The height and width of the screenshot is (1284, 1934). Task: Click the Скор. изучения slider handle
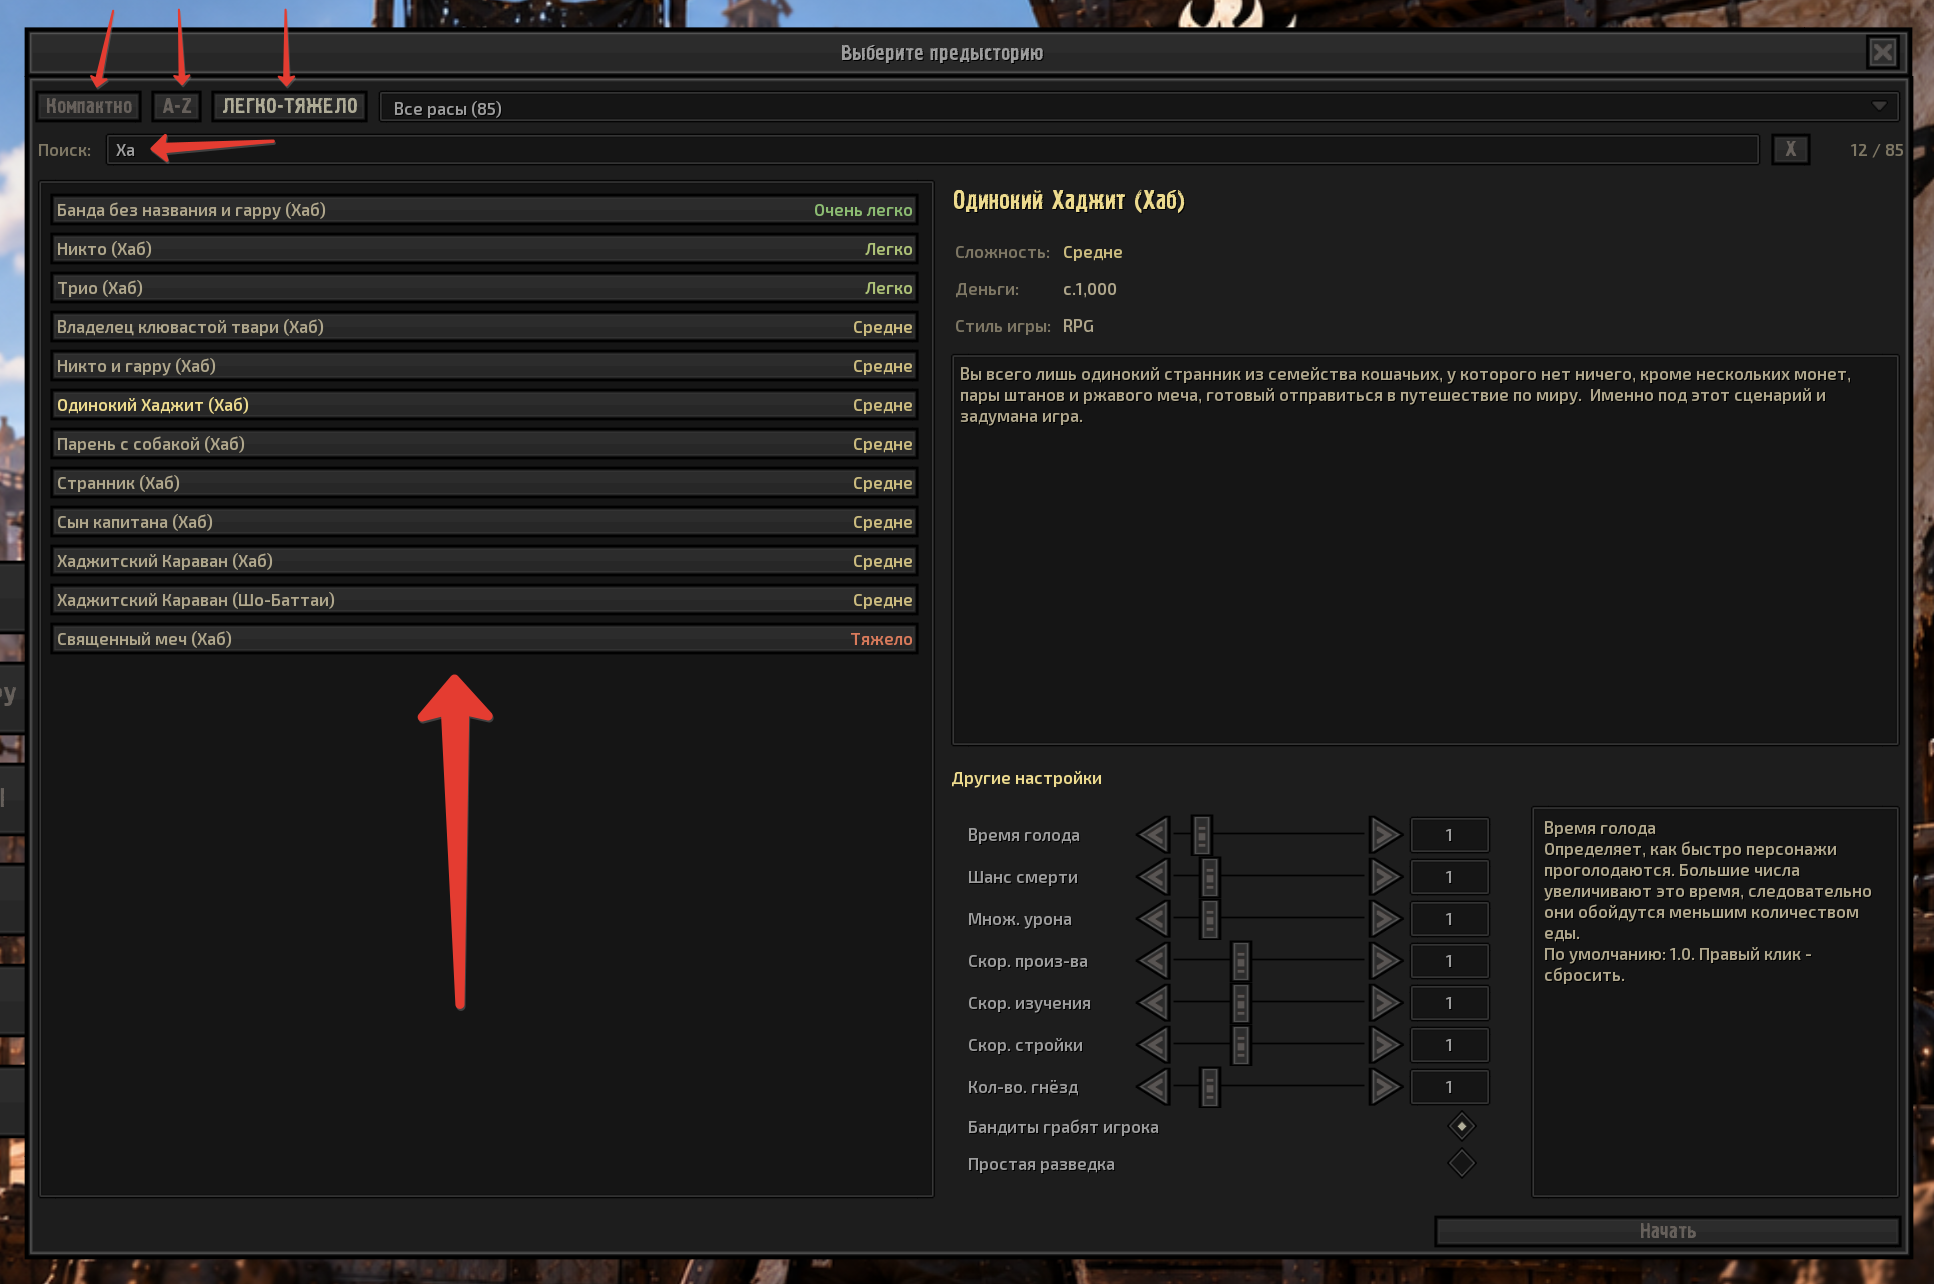(1241, 1003)
